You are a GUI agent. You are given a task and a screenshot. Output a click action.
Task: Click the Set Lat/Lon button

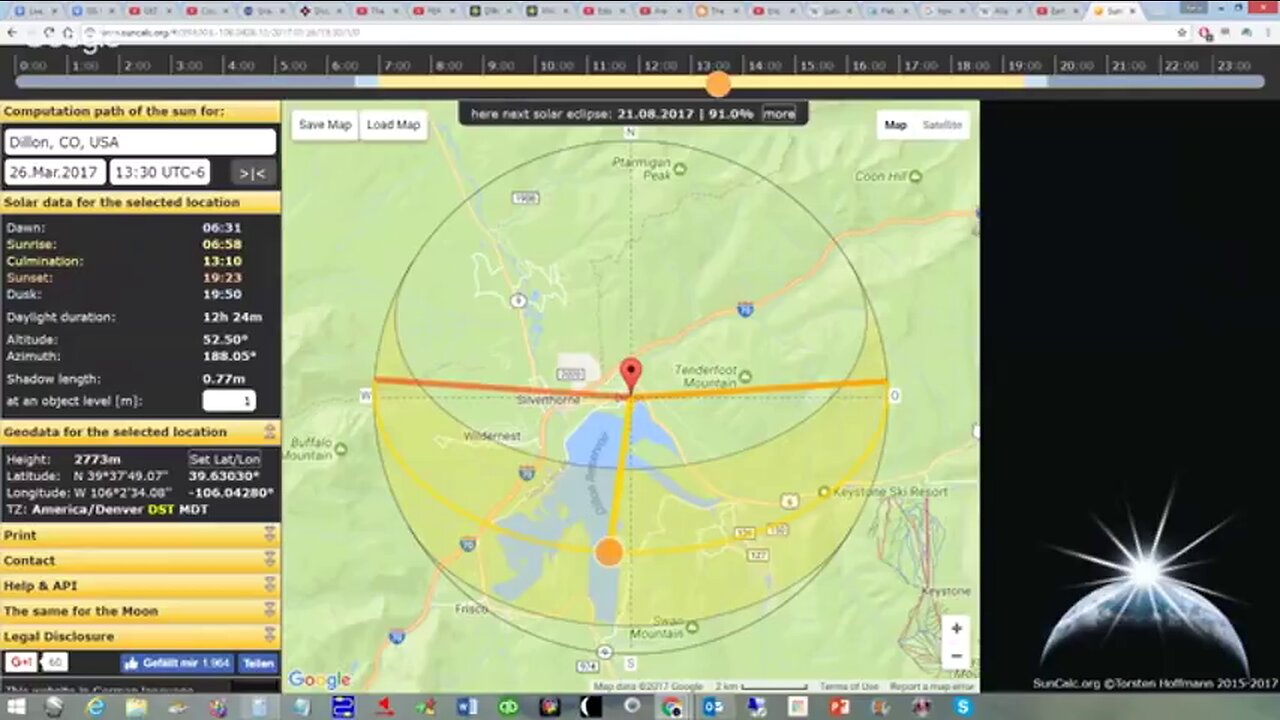coord(226,459)
